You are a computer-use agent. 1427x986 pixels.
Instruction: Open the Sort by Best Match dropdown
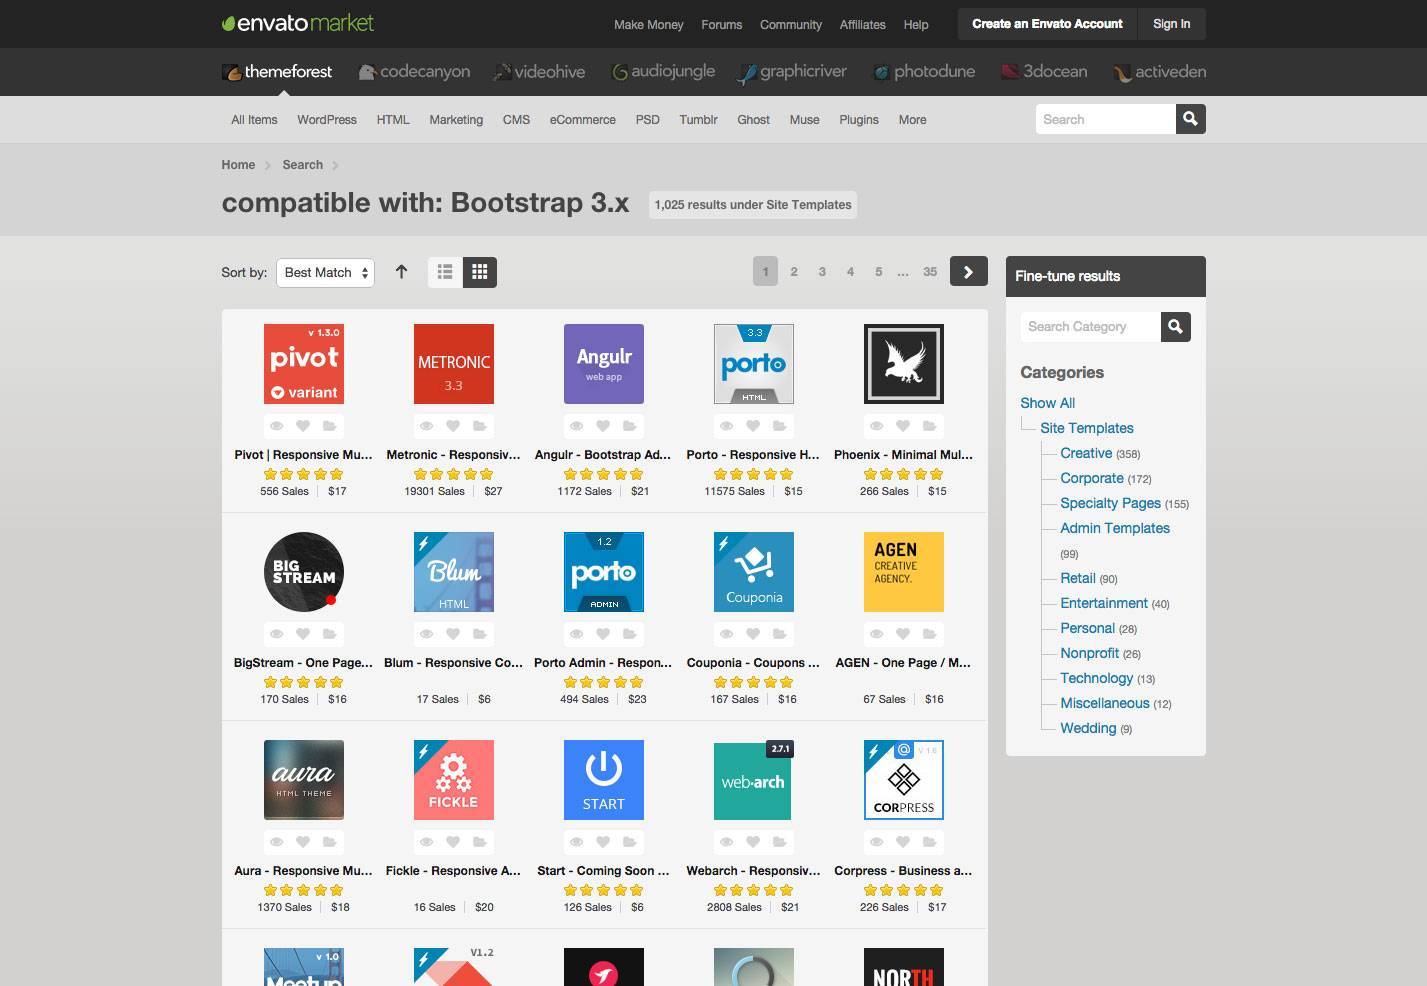click(x=325, y=272)
